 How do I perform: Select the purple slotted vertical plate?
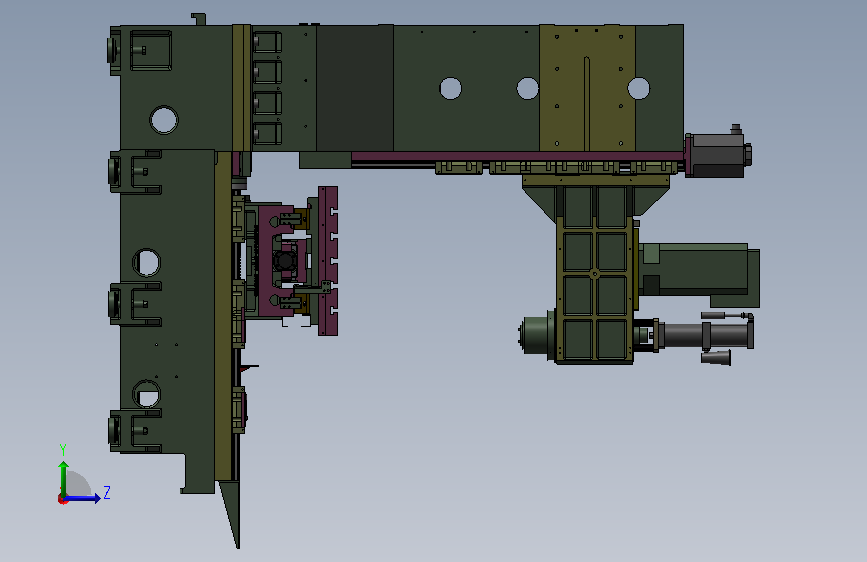[328, 261]
